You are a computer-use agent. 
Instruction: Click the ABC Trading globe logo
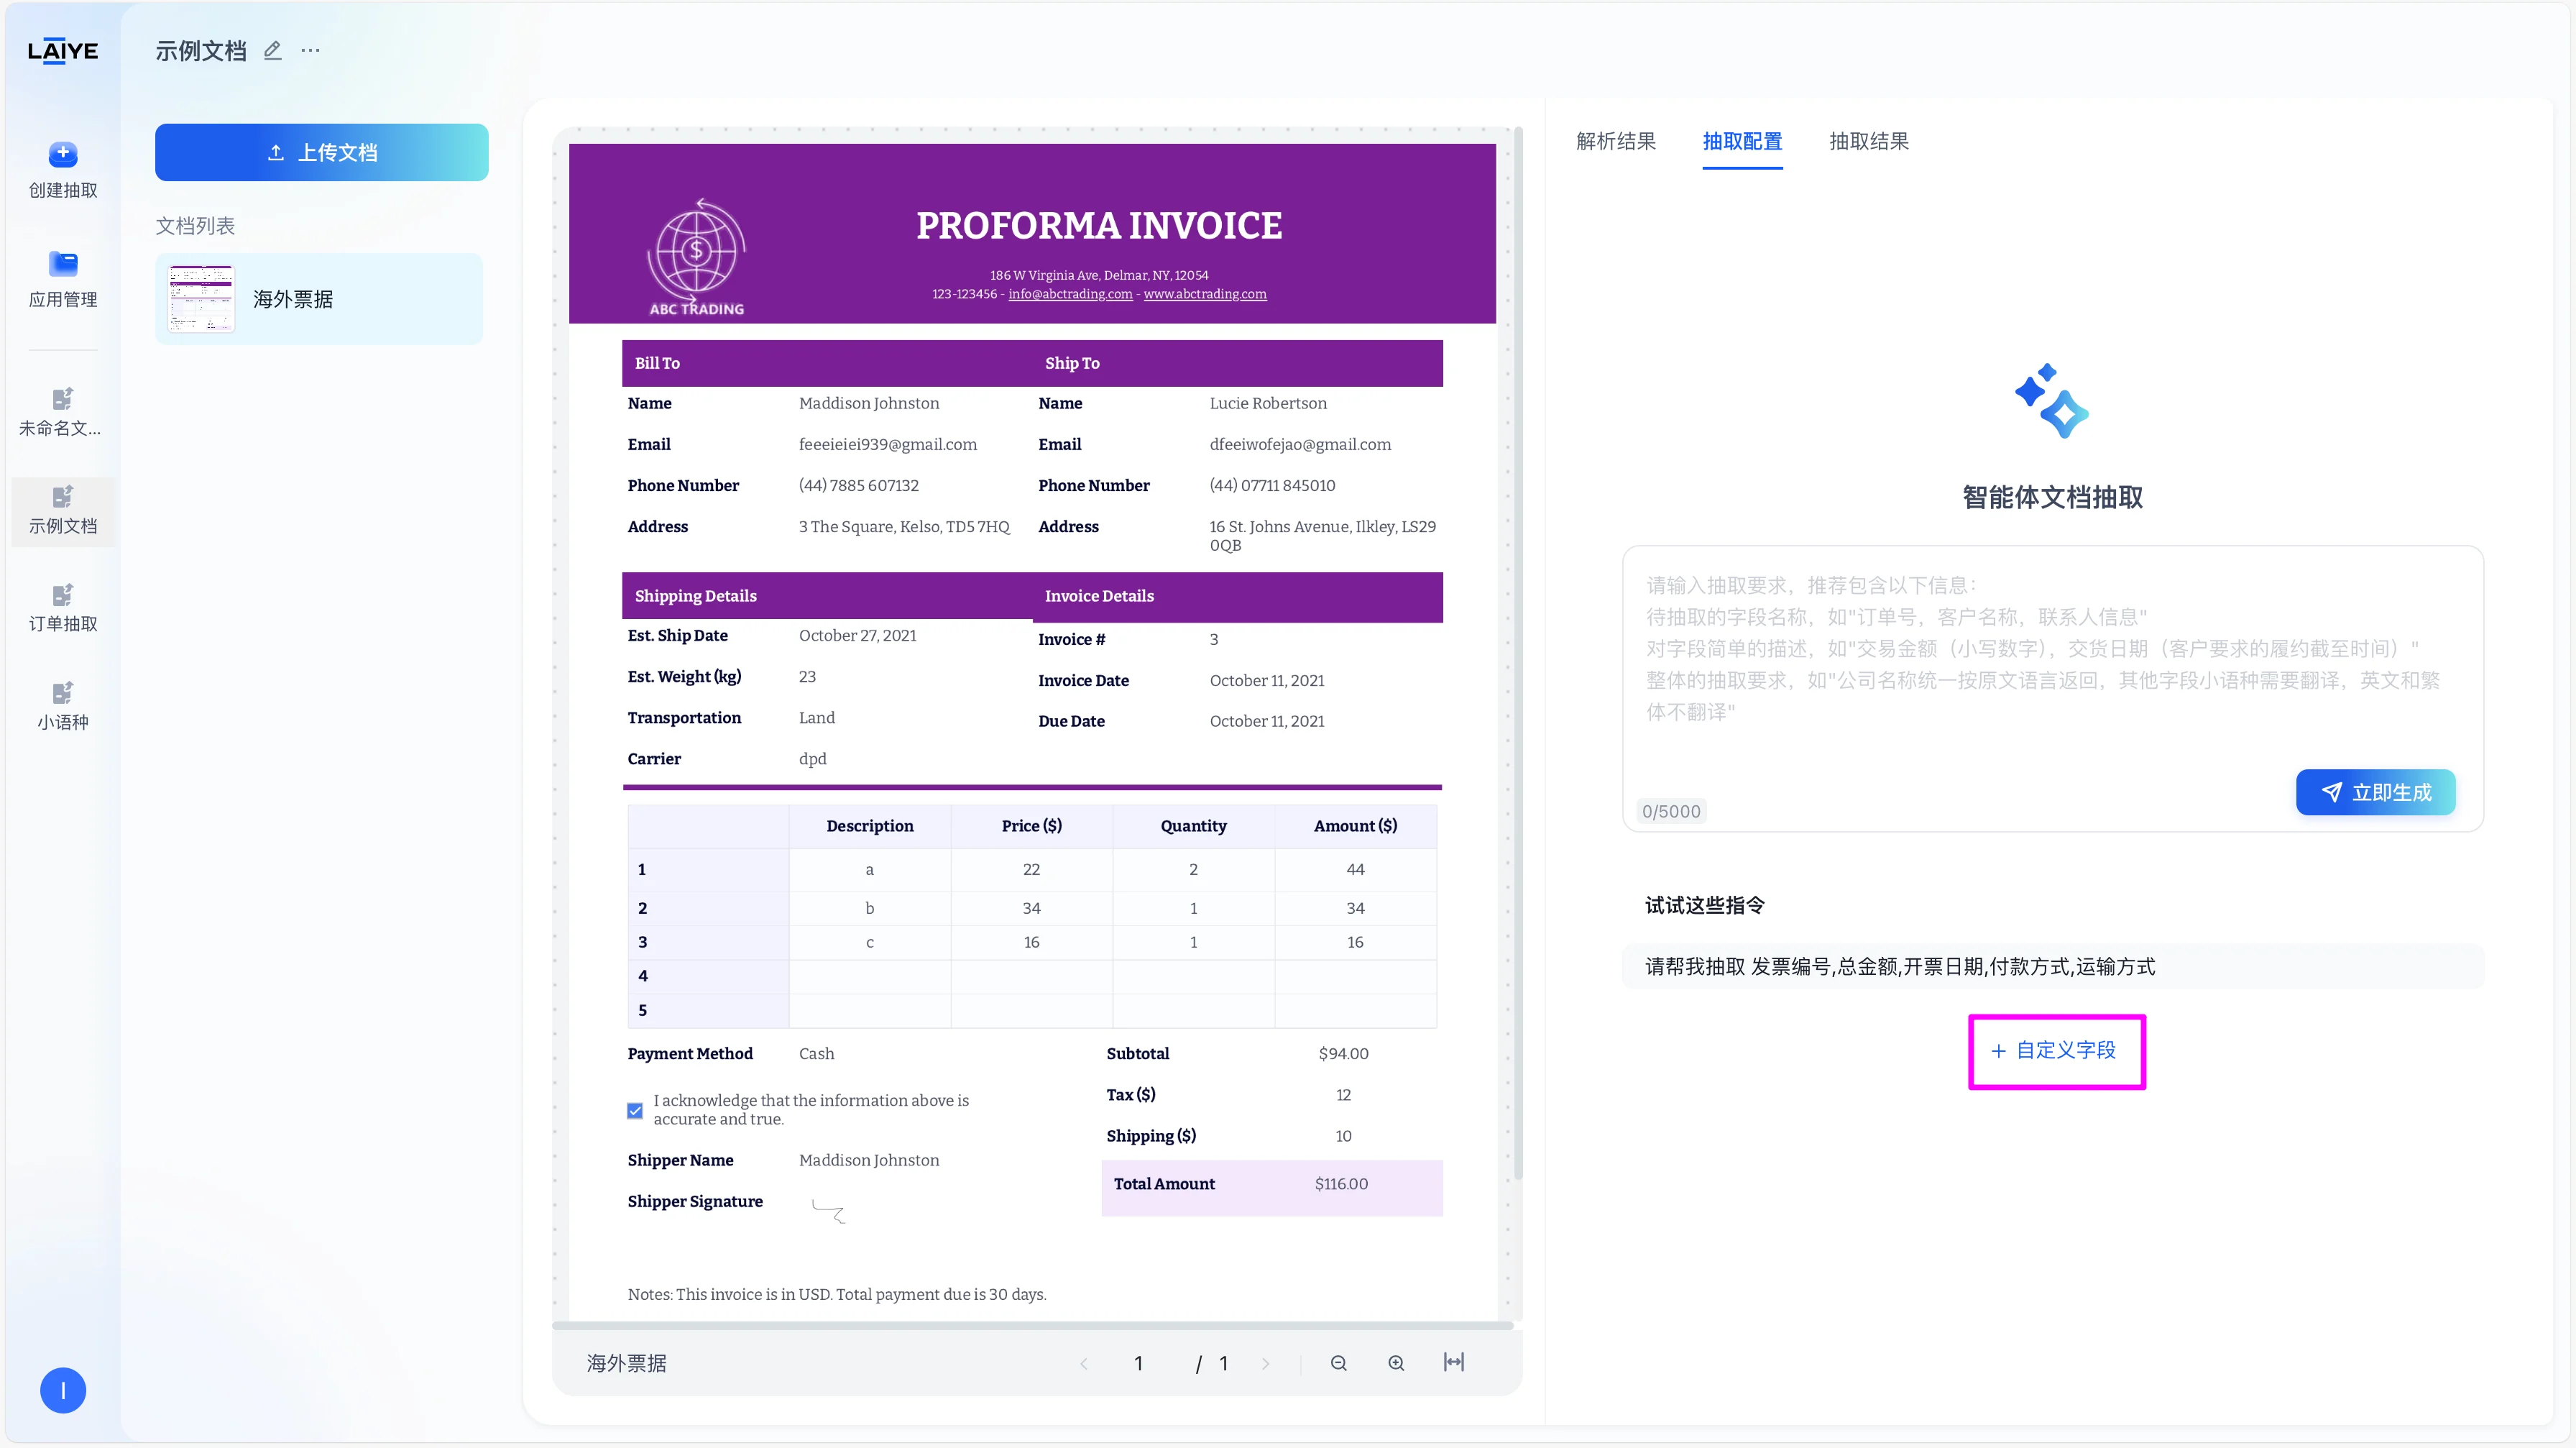(697, 257)
